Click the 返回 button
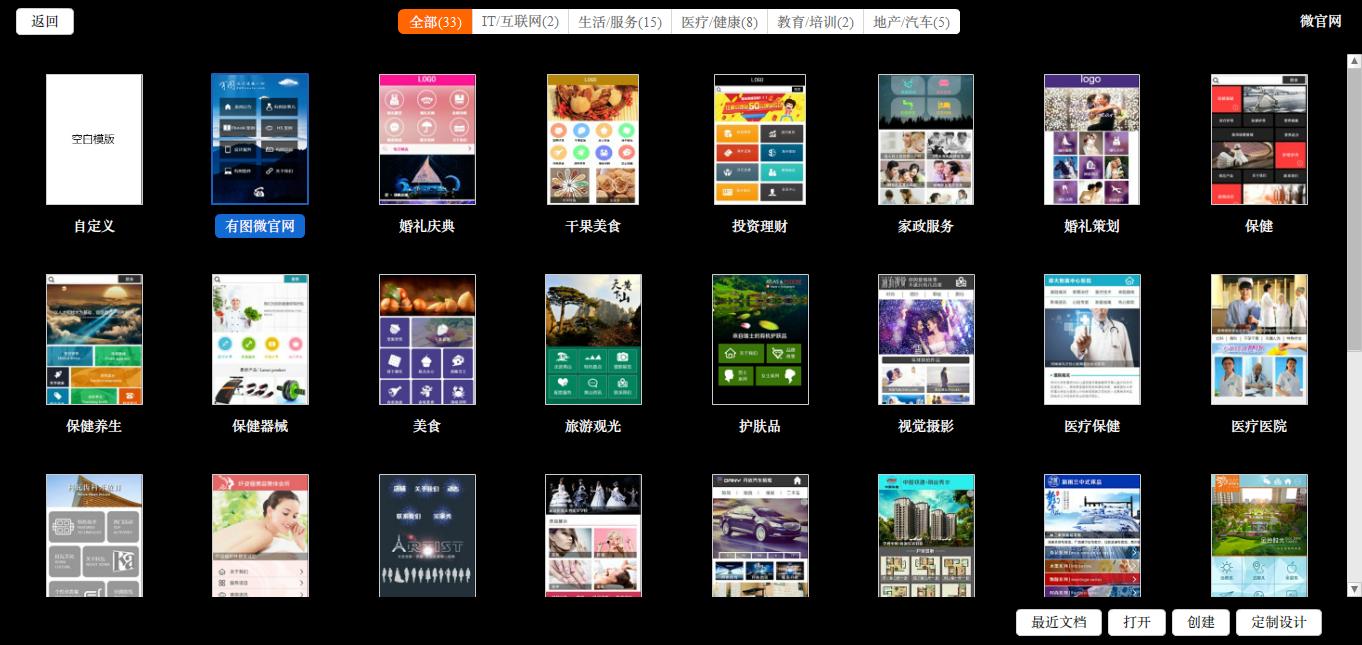This screenshot has width=1362, height=645. [44, 20]
